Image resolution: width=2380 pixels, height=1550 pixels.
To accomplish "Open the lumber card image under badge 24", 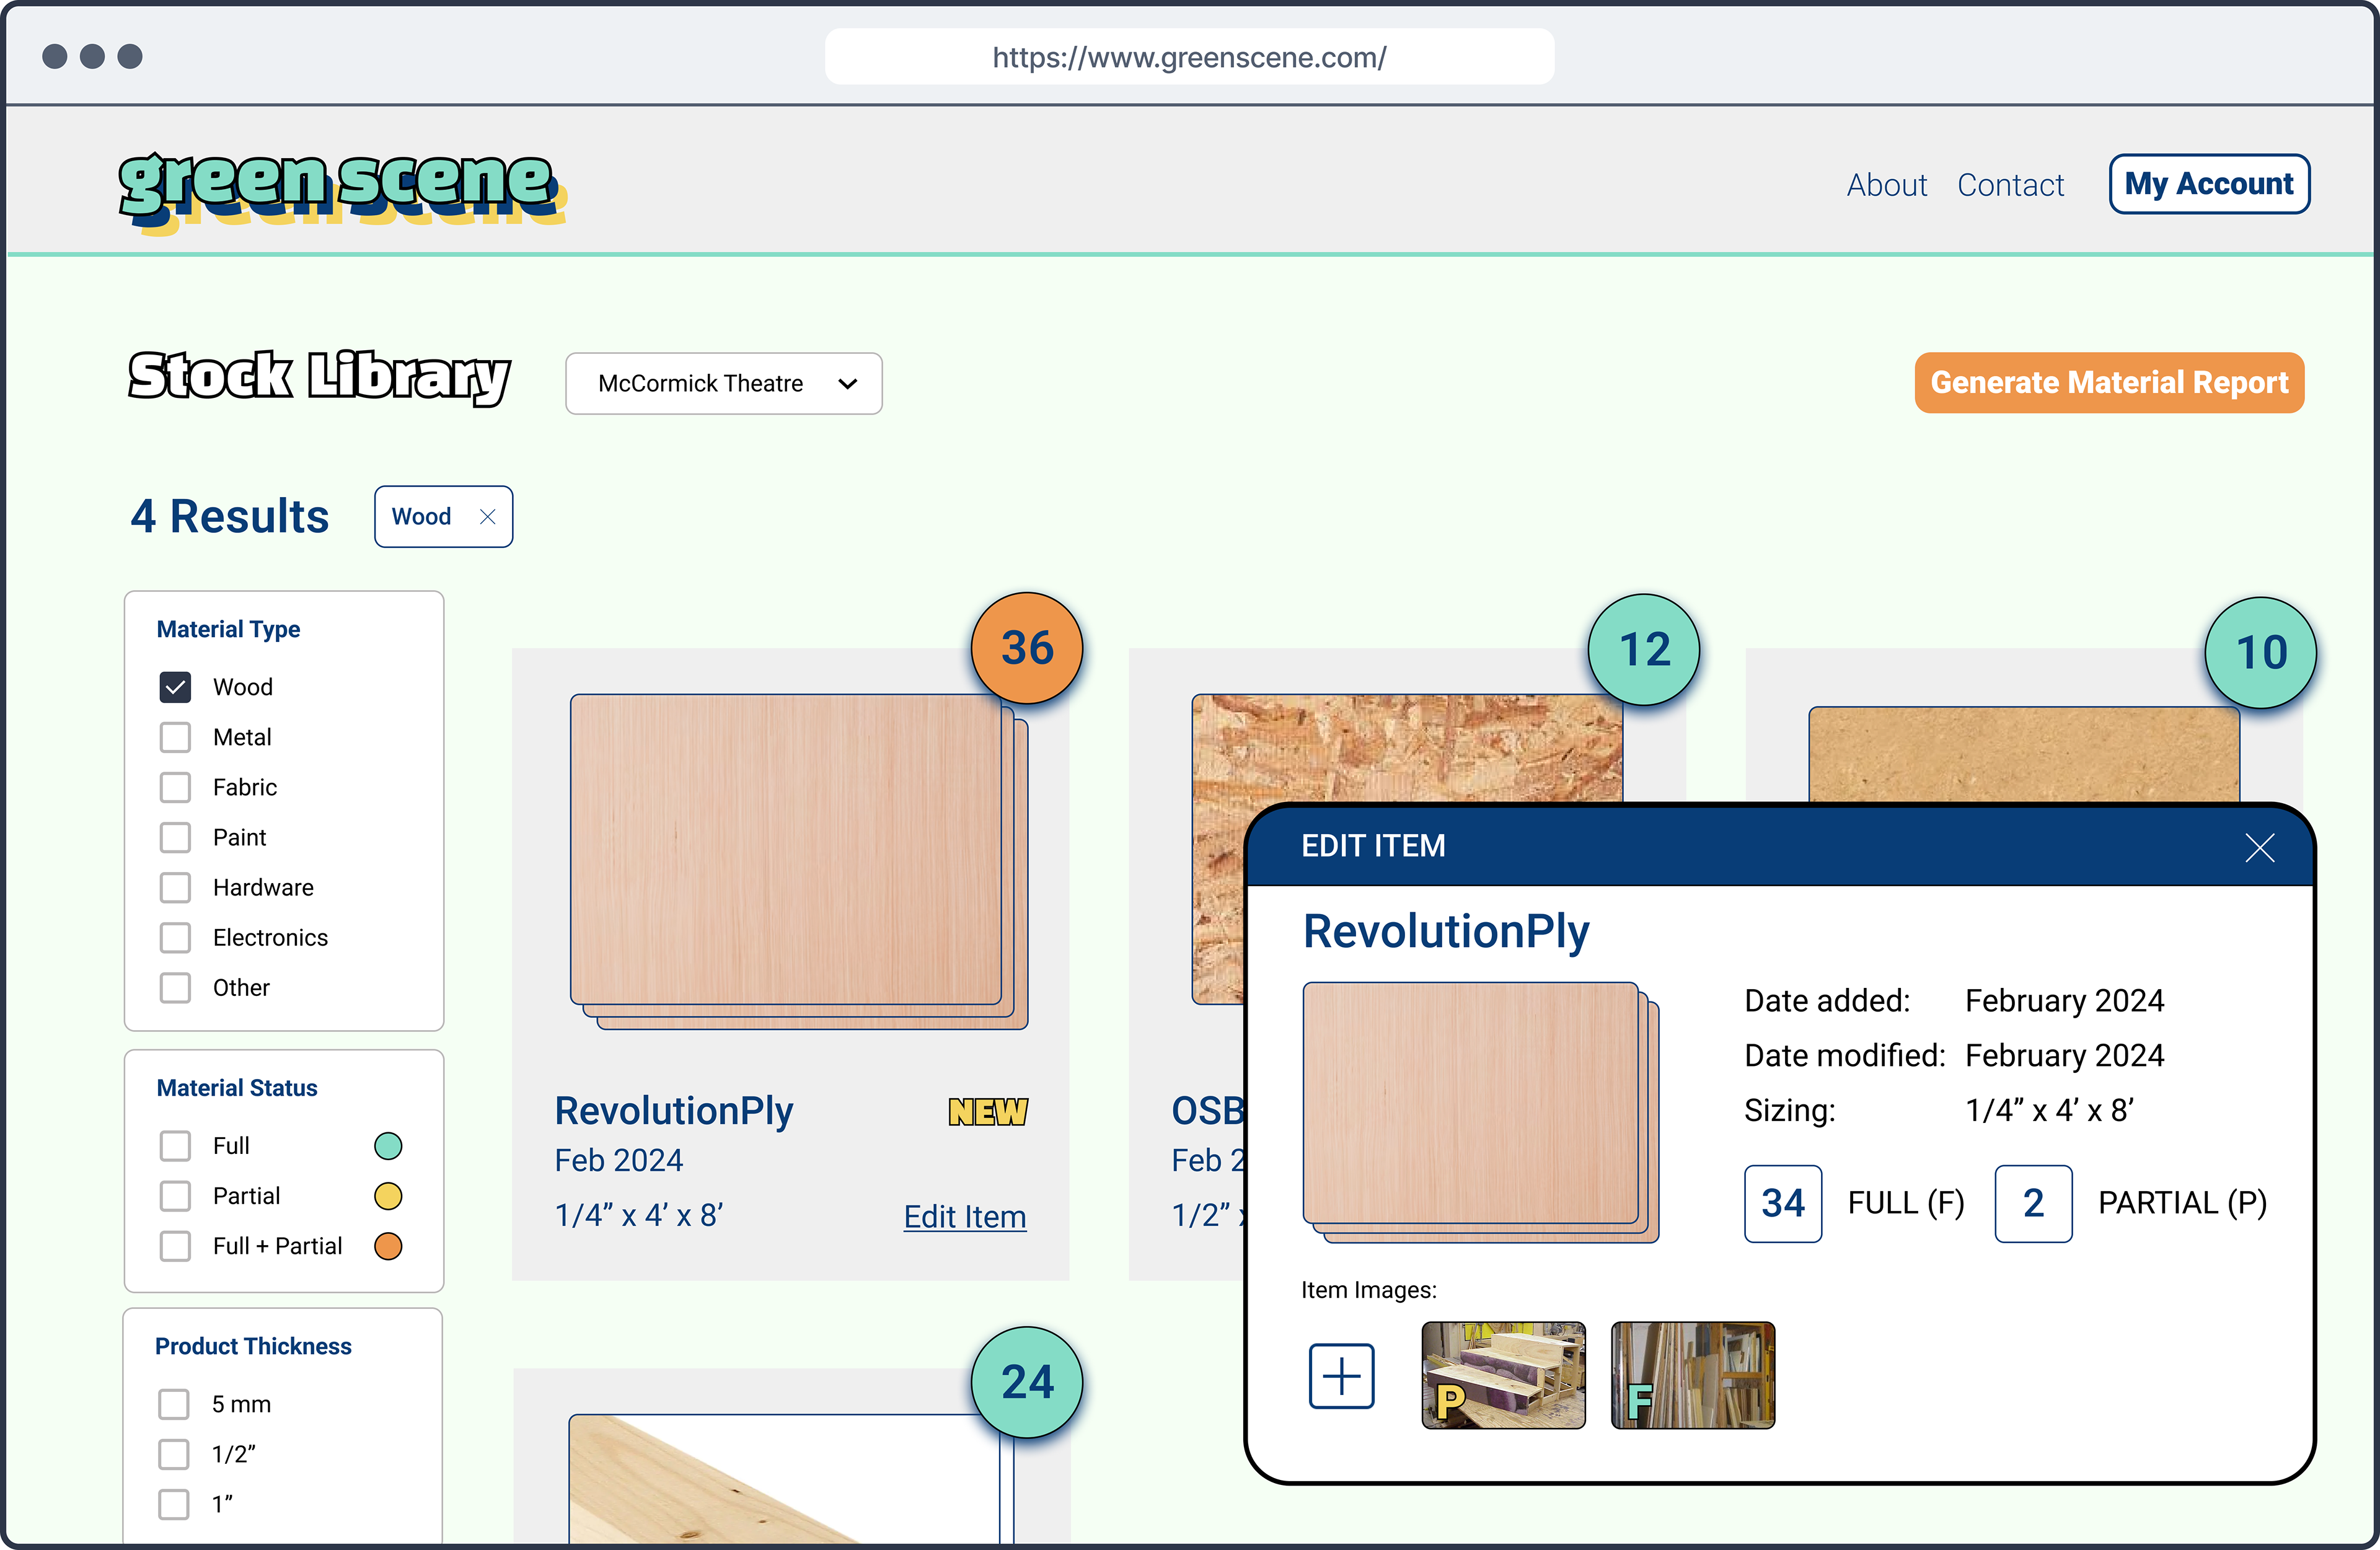I will click(x=790, y=1478).
